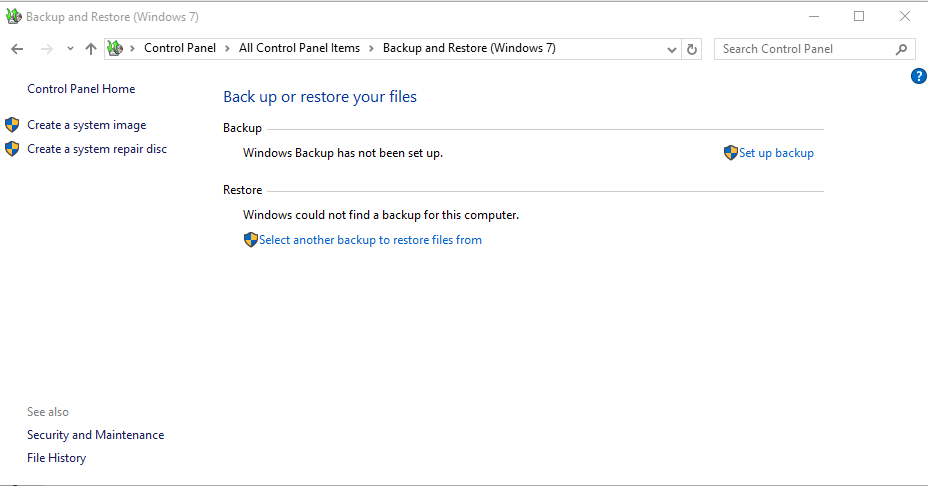Viewport: 928px width, 486px height.
Task: Click Set up backup link
Action: [776, 153]
